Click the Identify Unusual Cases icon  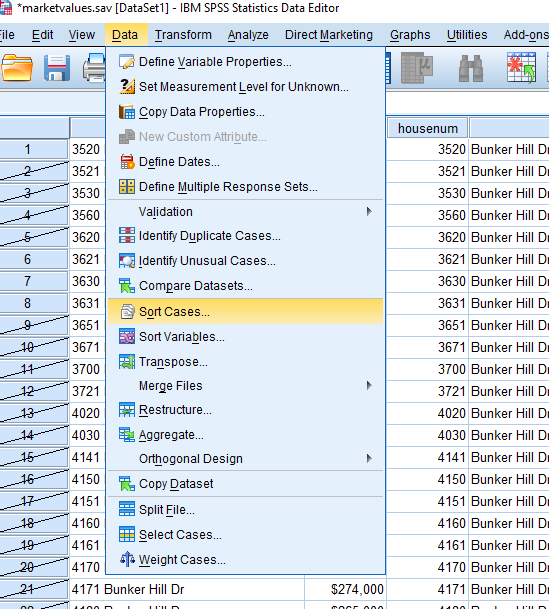coord(127,261)
